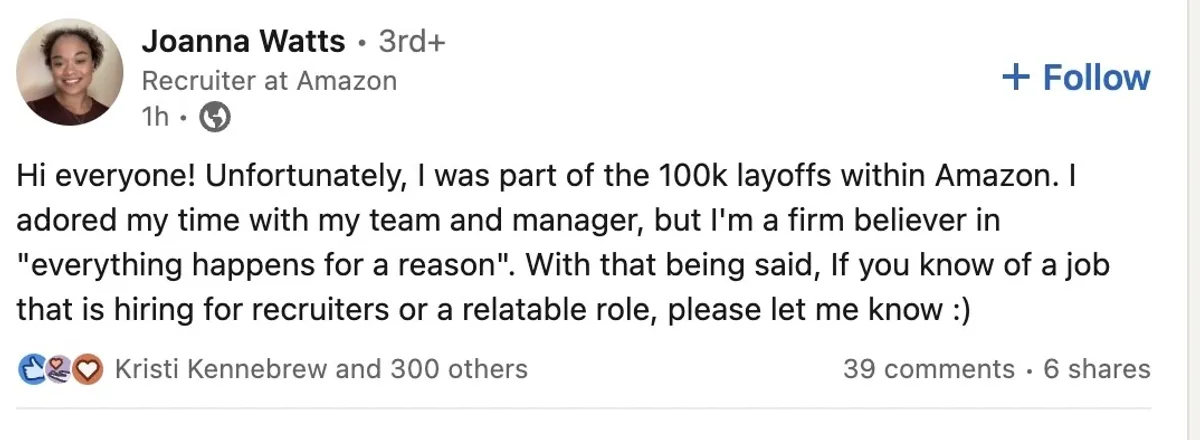Open the 39 comments link
1200x440 pixels.
928,369
